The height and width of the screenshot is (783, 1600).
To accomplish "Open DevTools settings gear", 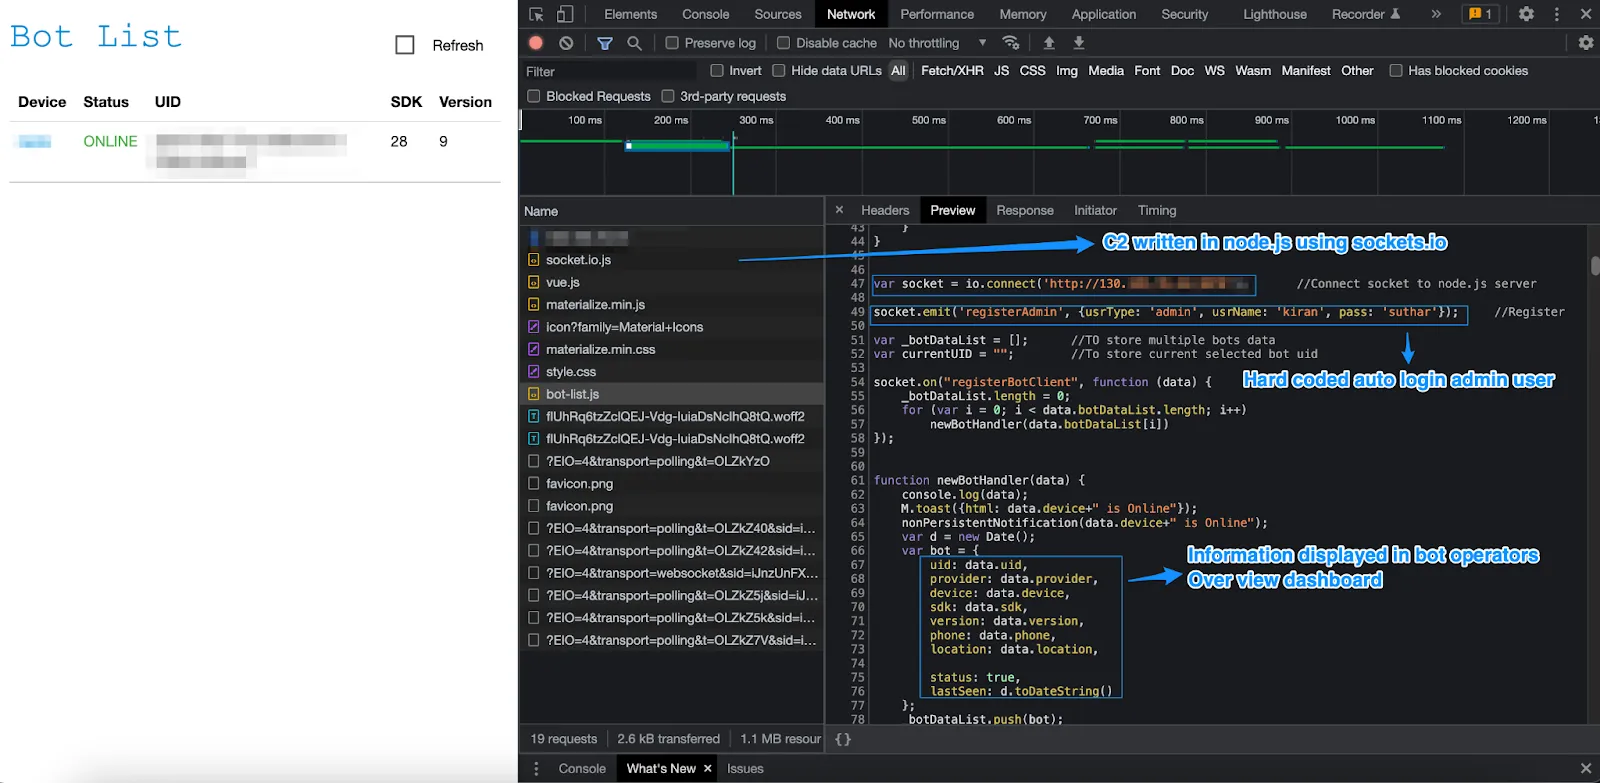I will pos(1526,14).
